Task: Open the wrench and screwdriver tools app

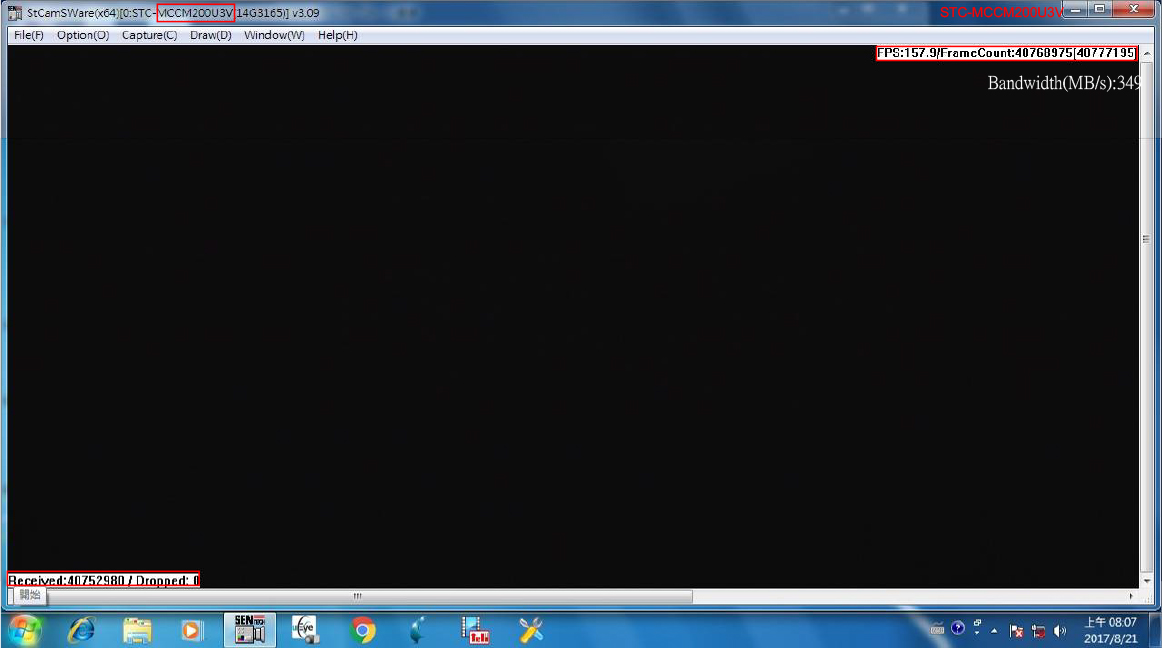Action: coord(531,629)
